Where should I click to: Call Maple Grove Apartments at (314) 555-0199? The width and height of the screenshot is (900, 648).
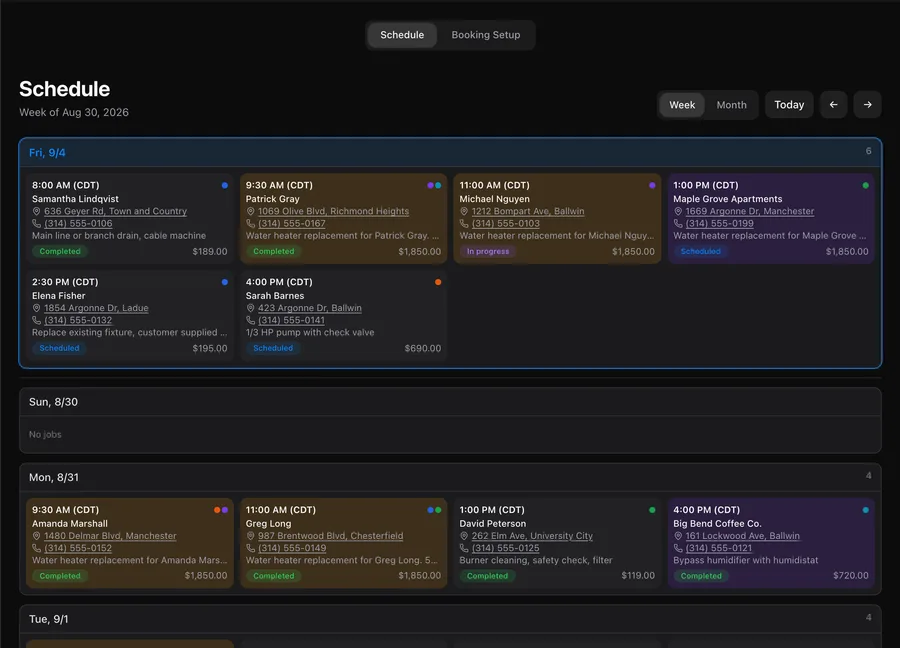[719, 223]
